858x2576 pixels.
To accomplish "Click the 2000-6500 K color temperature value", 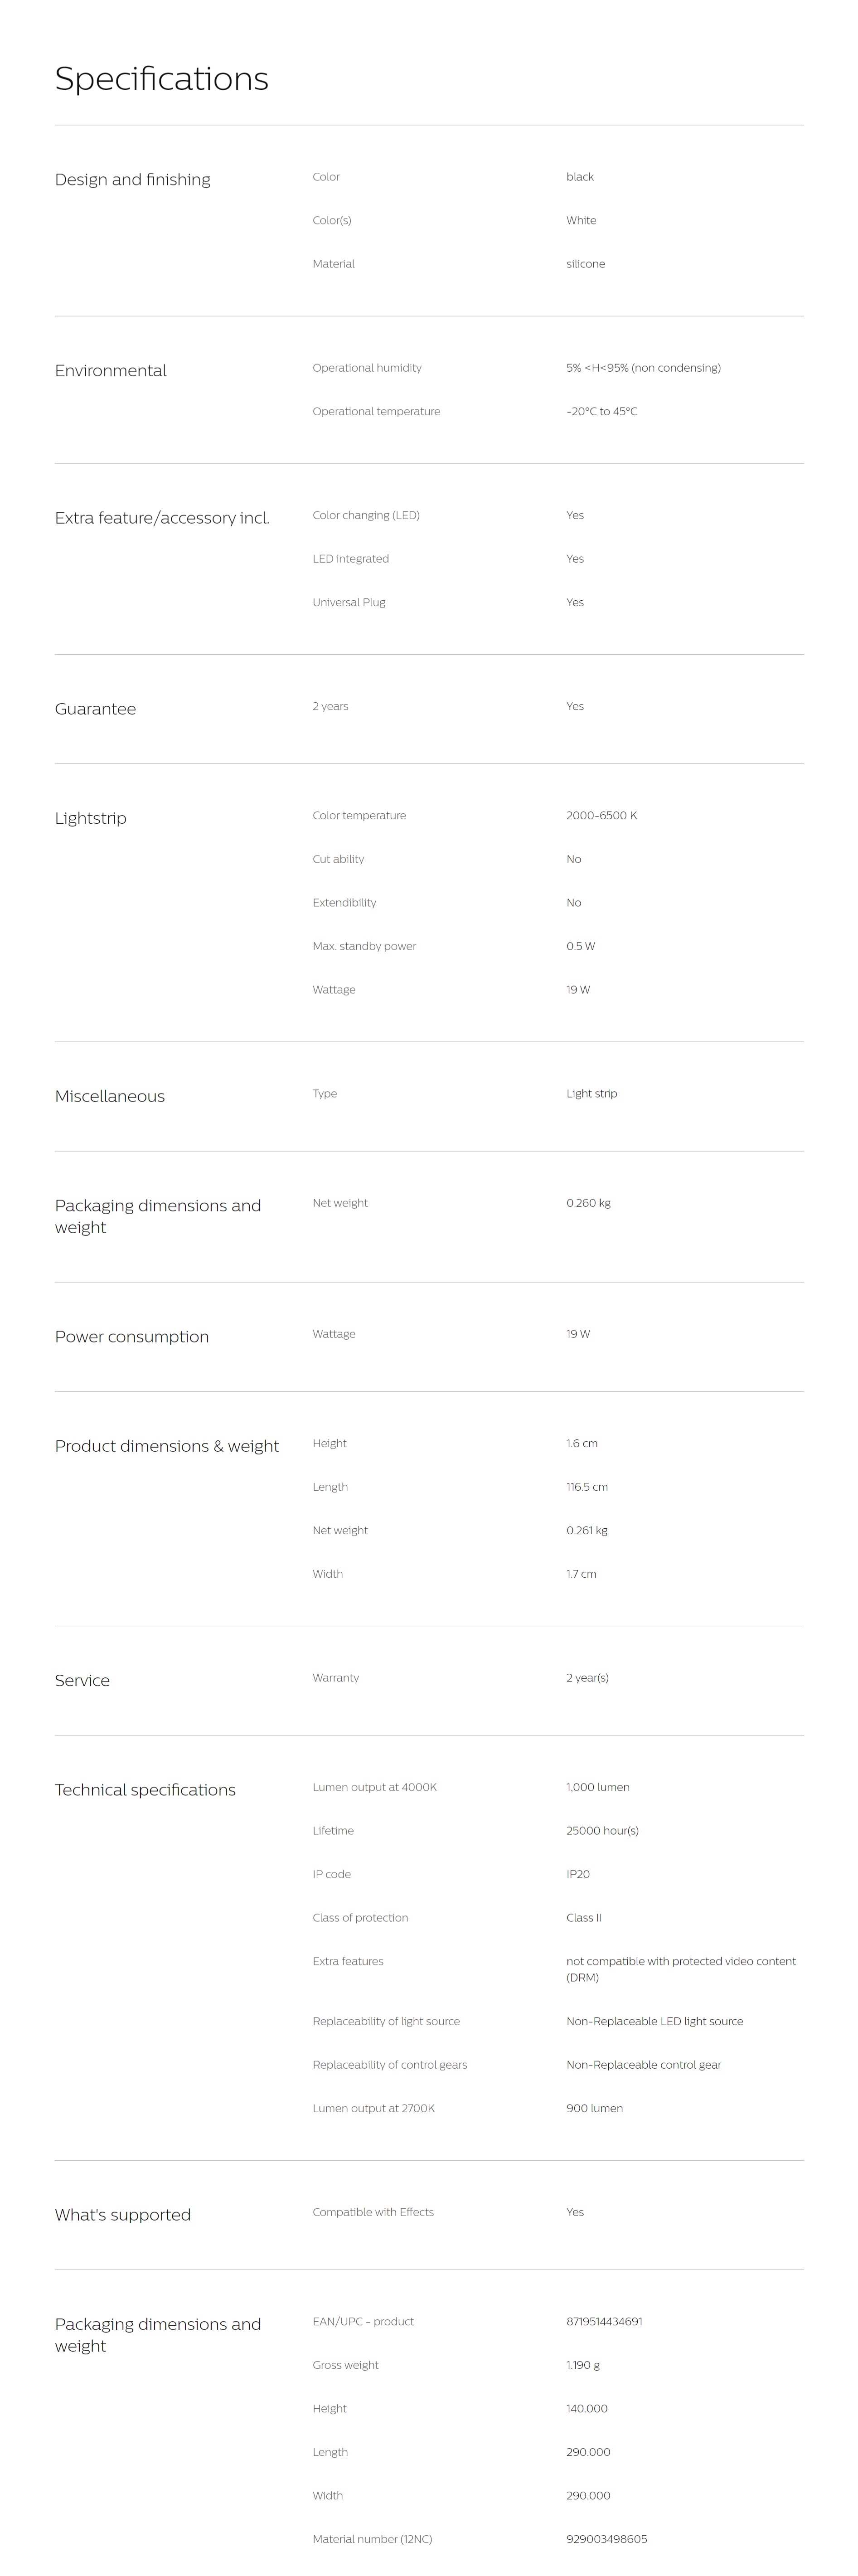I will (x=601, y=816).
